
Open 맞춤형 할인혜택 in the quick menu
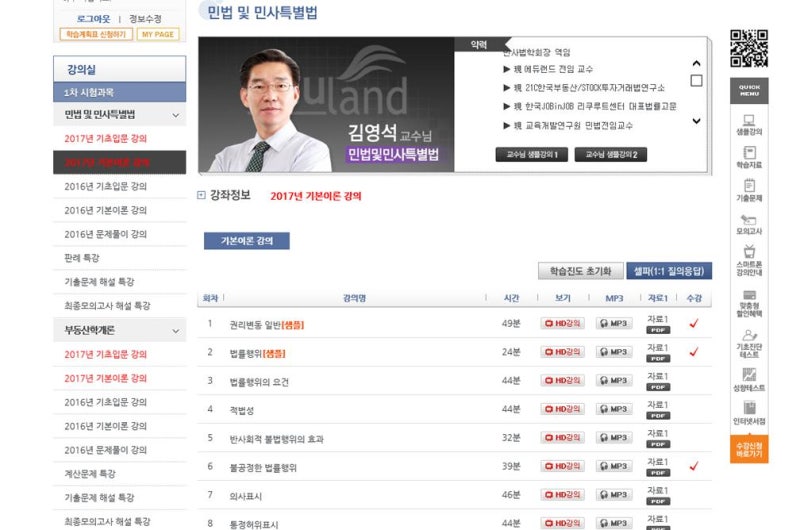(x=749, y=303)
